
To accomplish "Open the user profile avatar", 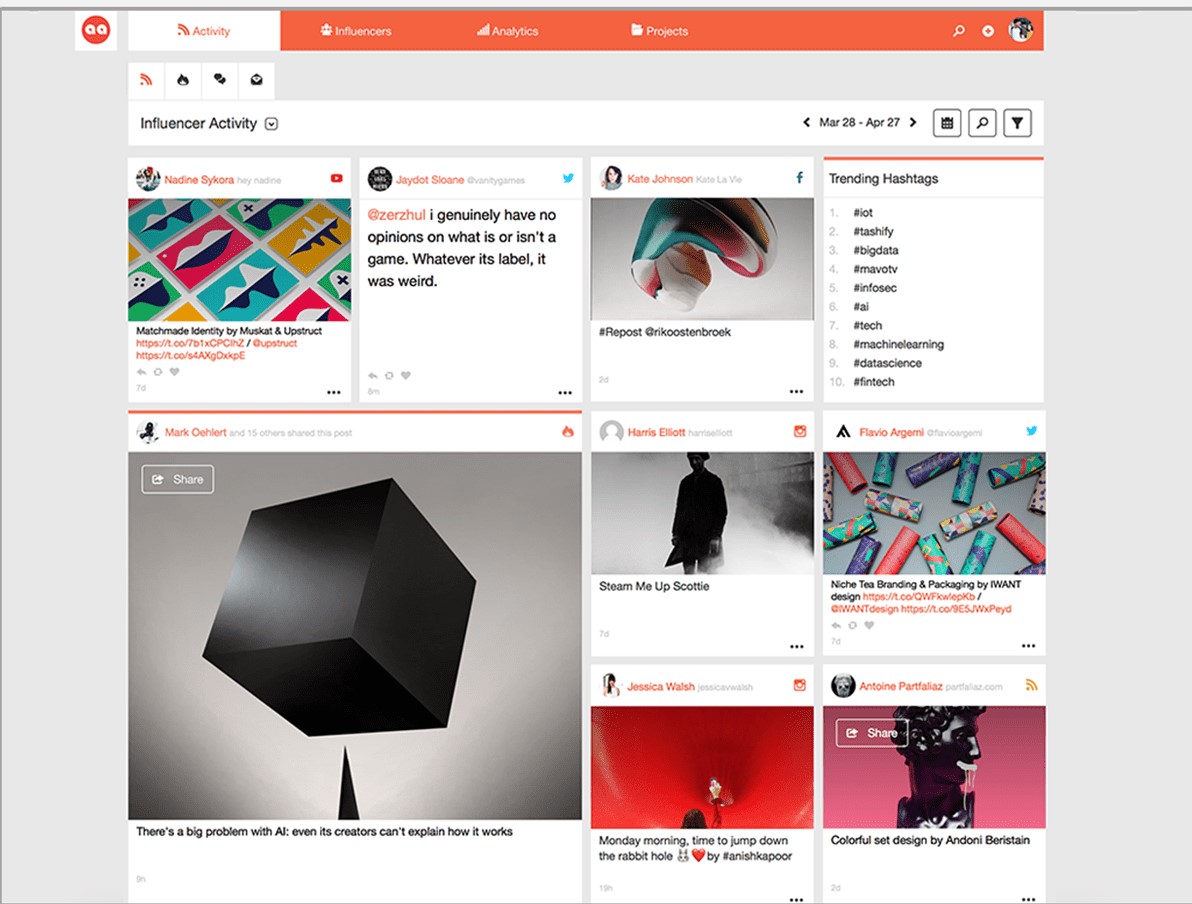I will click(x=1021, y=30).
